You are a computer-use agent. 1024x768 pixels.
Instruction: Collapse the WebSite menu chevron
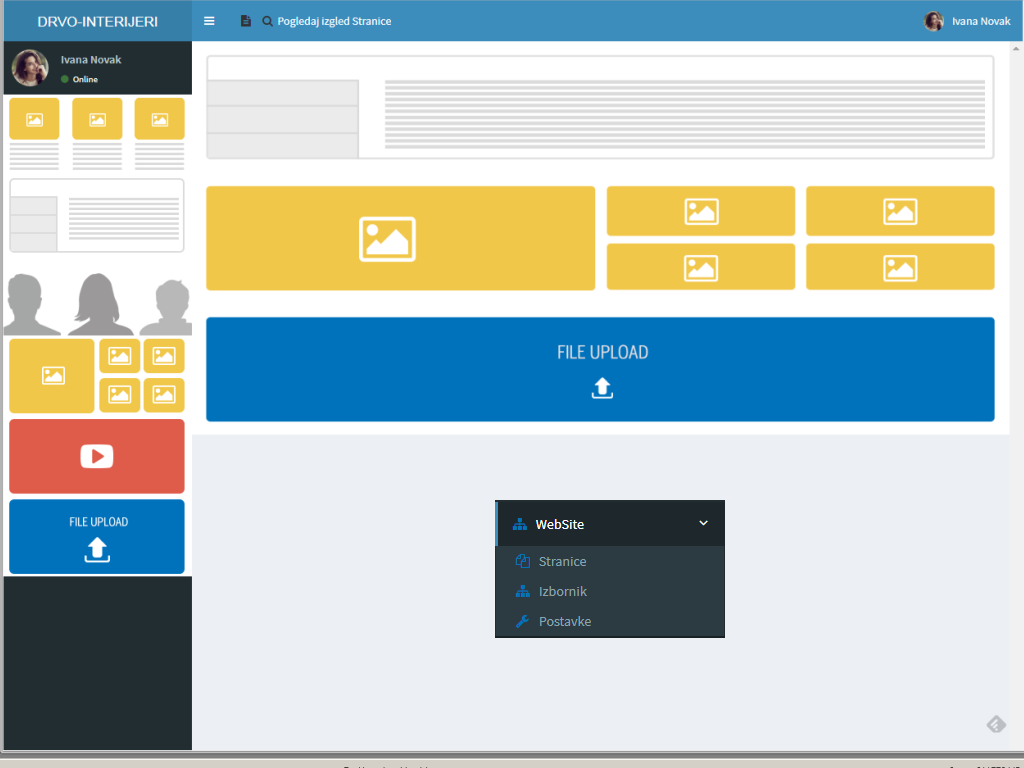(x=703, y=523)
